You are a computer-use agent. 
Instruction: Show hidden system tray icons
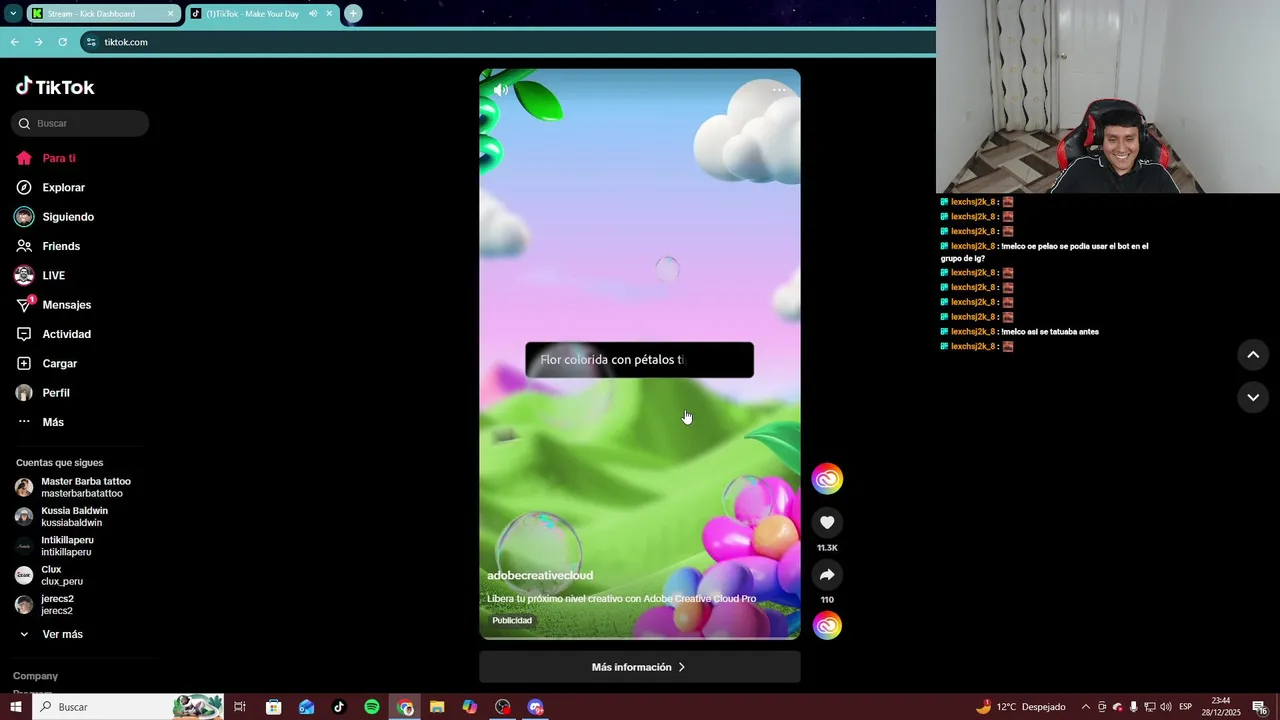(x=1086, y=707)
